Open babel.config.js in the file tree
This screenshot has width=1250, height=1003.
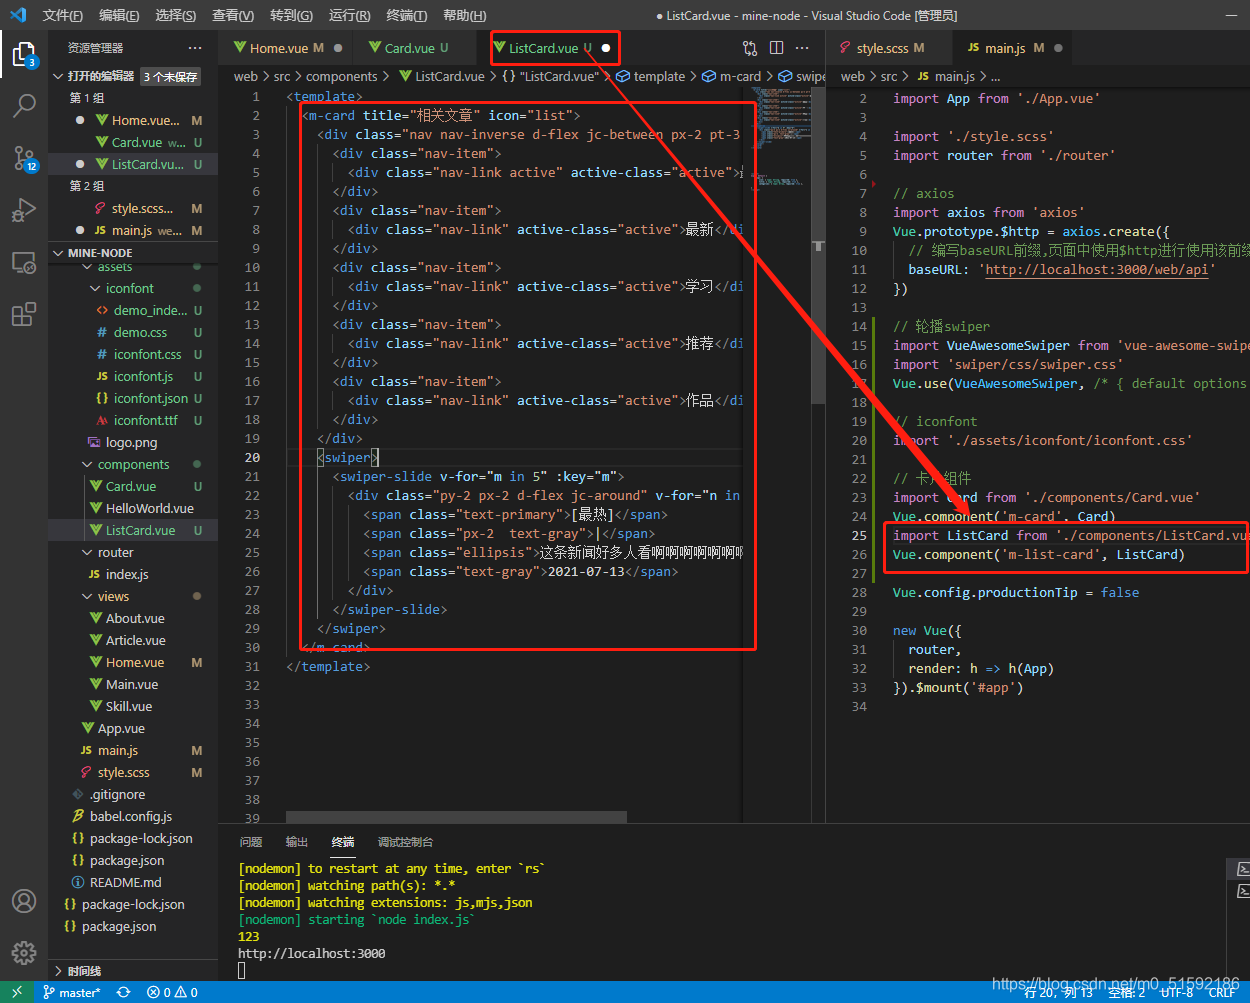click(133, 816)
